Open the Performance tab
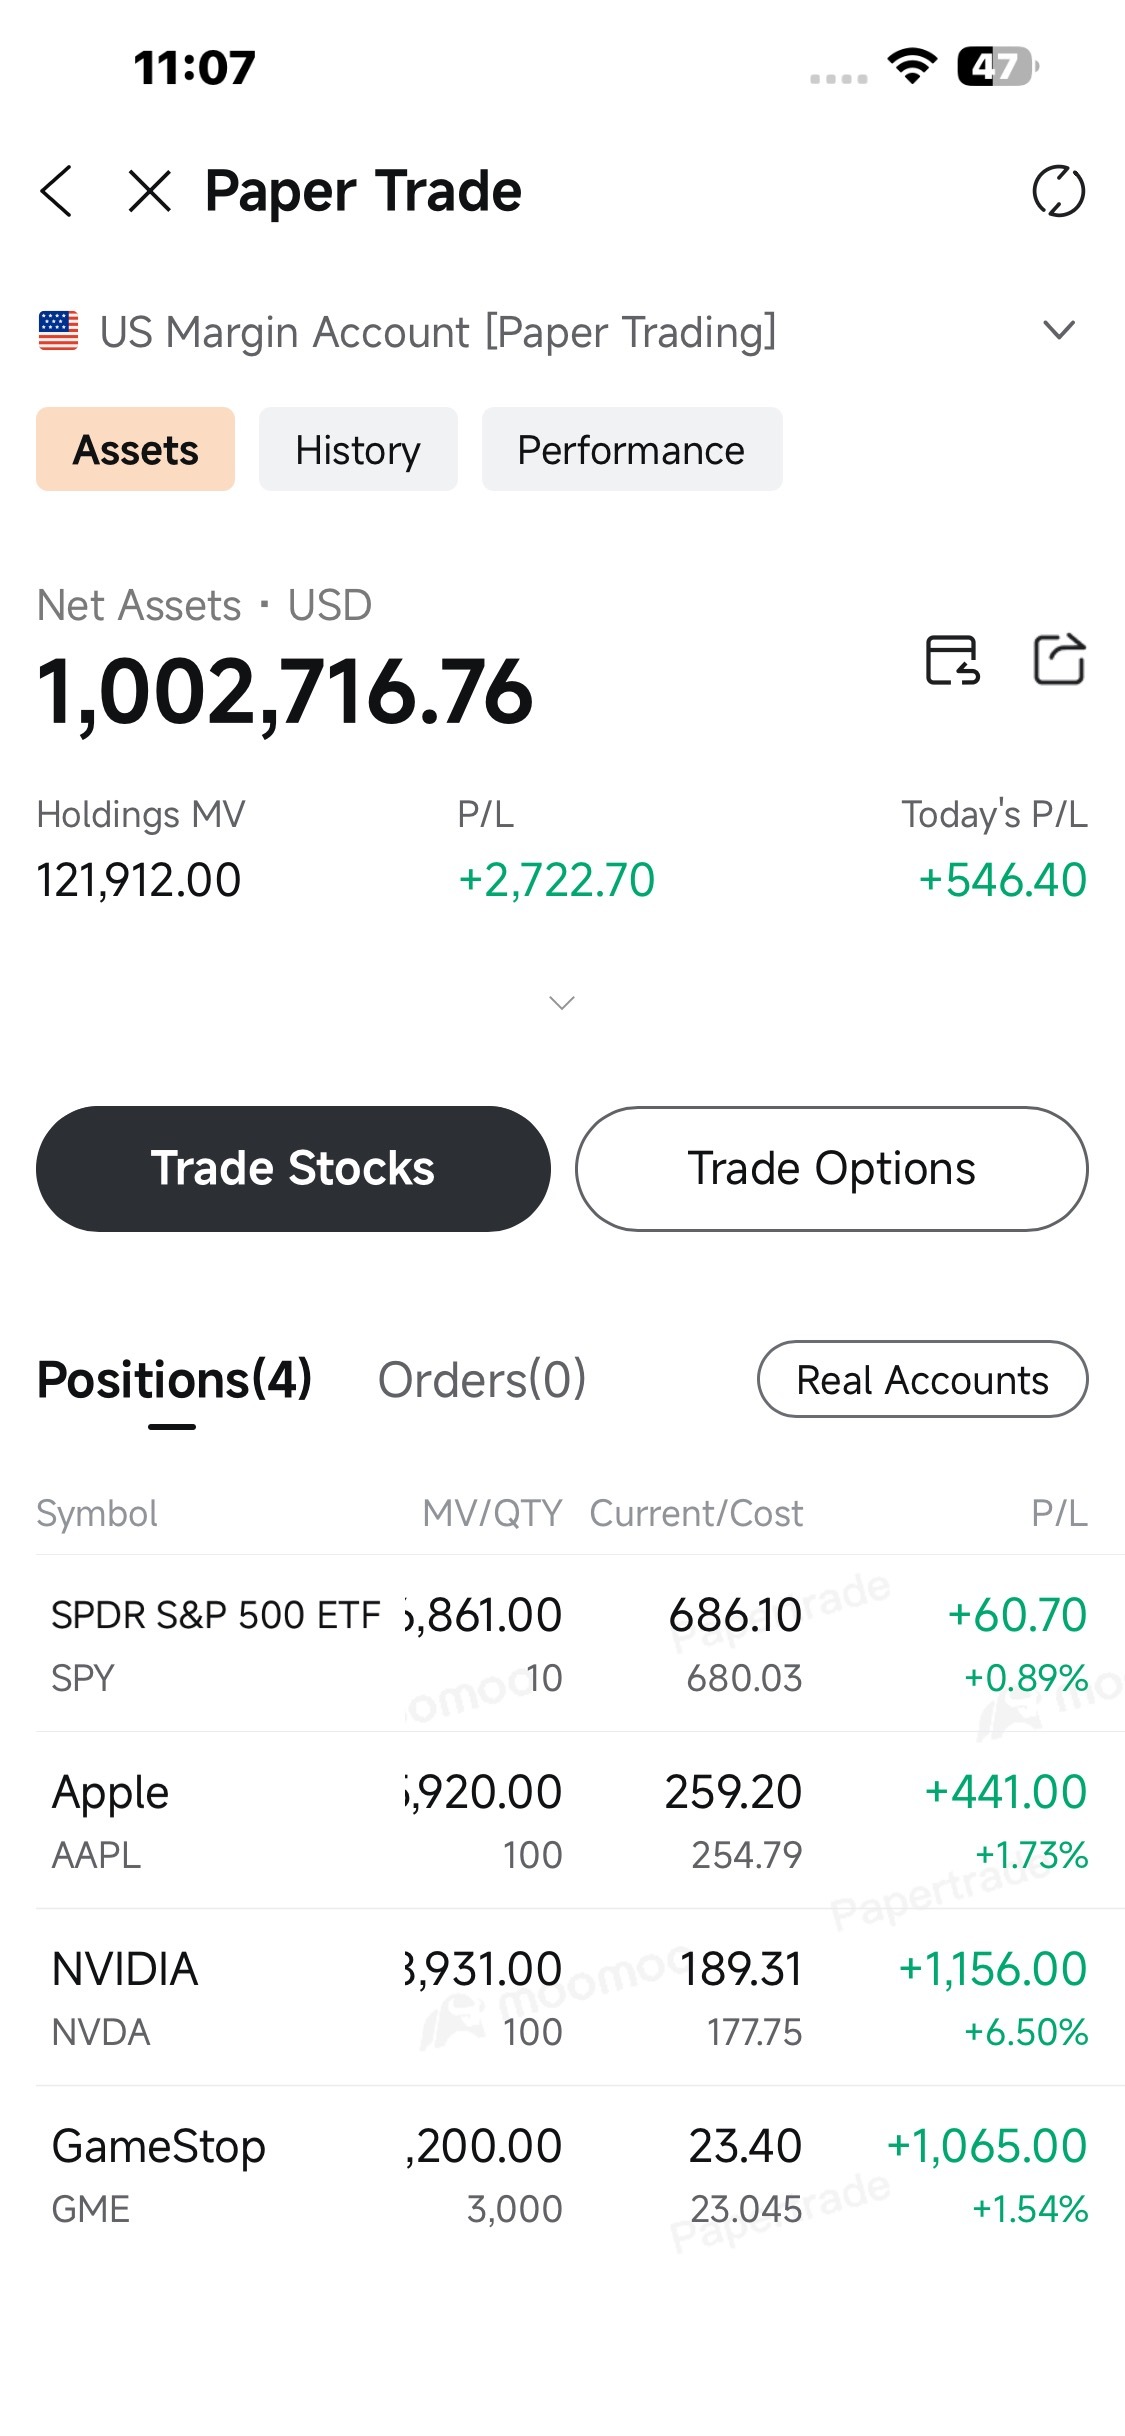 tap(632, 449)
